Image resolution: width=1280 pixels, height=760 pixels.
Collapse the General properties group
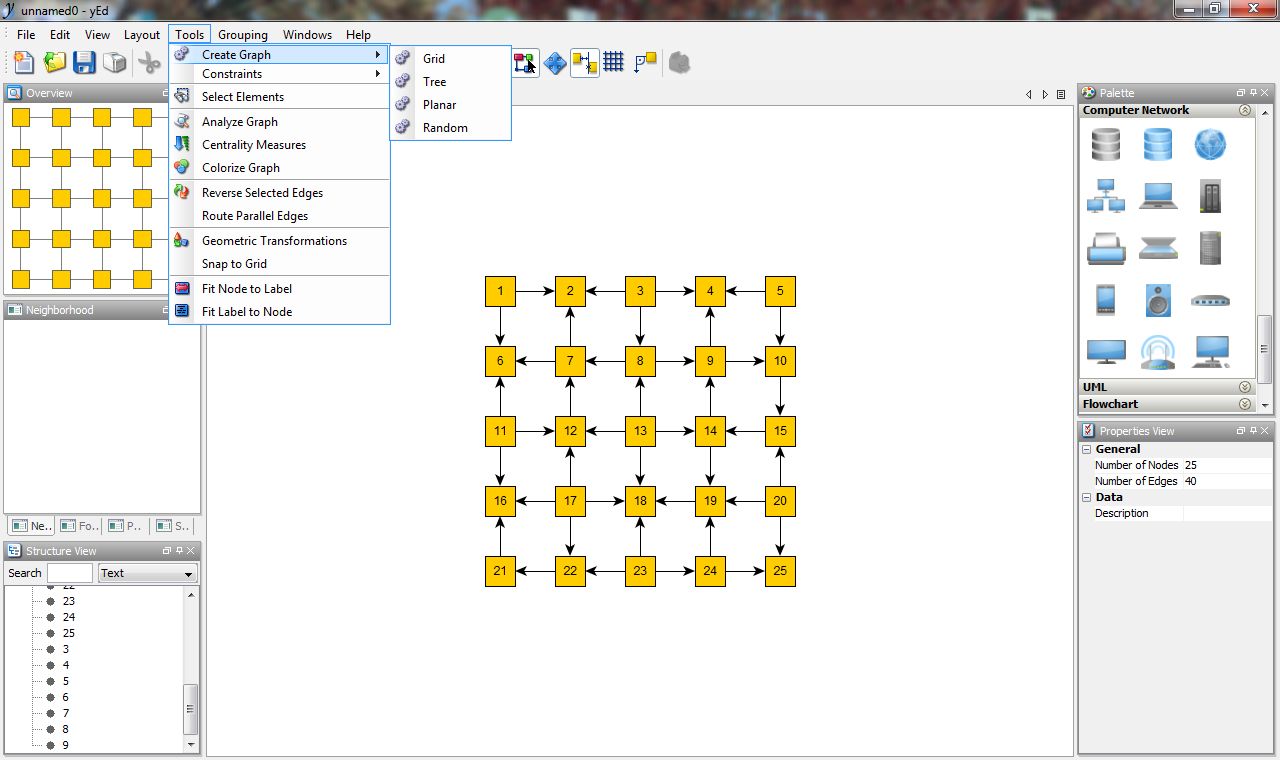coord(1087,449)
